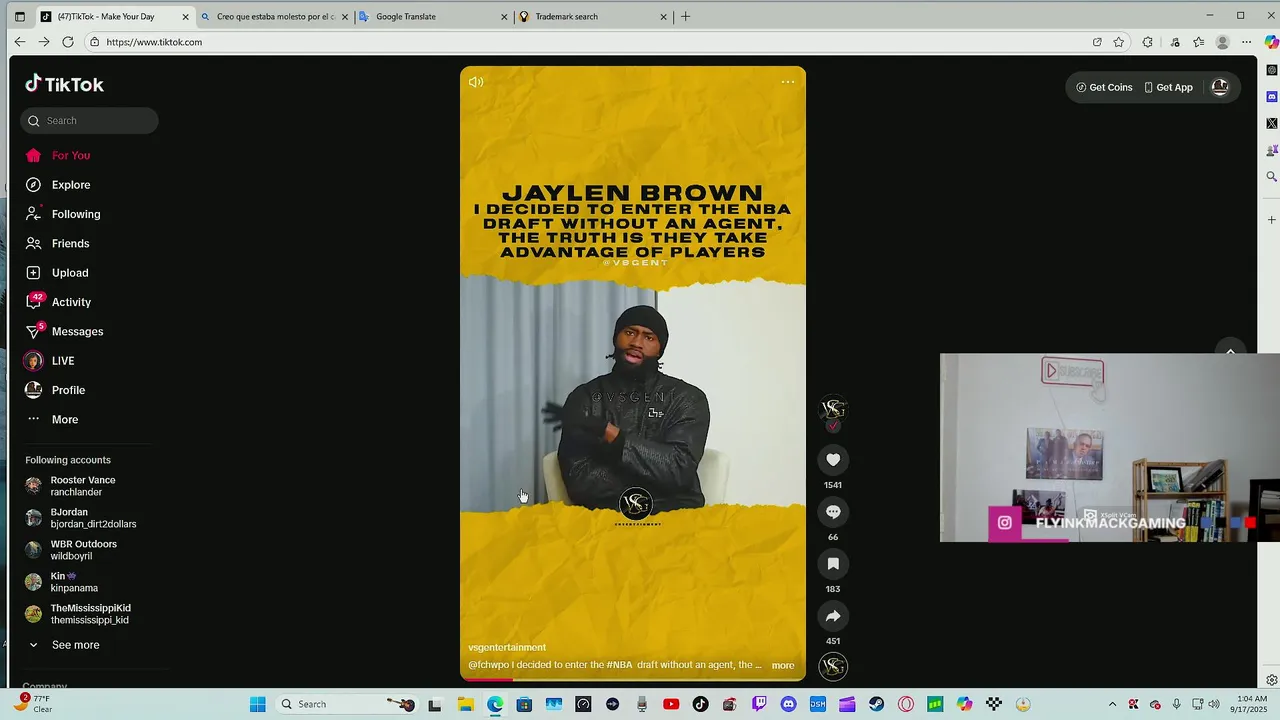
Task: Click the address bar URL
Action: (x=154, y=42)
